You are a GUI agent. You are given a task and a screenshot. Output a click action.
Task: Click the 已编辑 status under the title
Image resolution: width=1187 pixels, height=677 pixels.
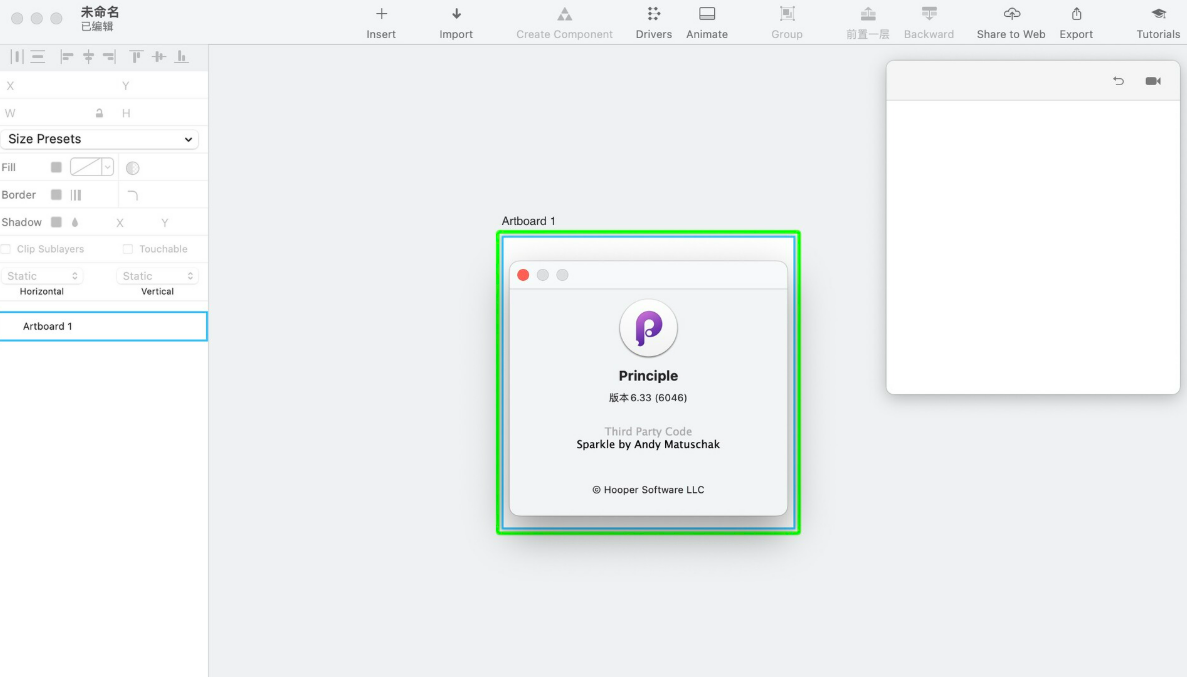coord(97,27)
